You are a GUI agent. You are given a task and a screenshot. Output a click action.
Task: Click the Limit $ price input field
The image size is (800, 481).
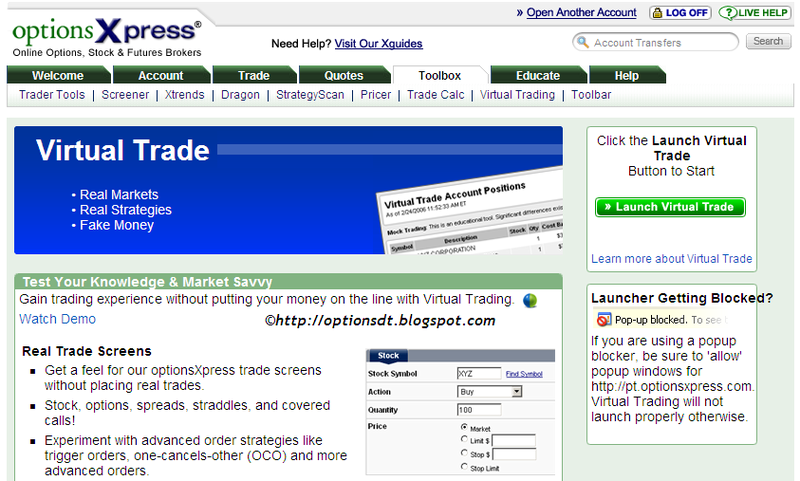[514, 441]
